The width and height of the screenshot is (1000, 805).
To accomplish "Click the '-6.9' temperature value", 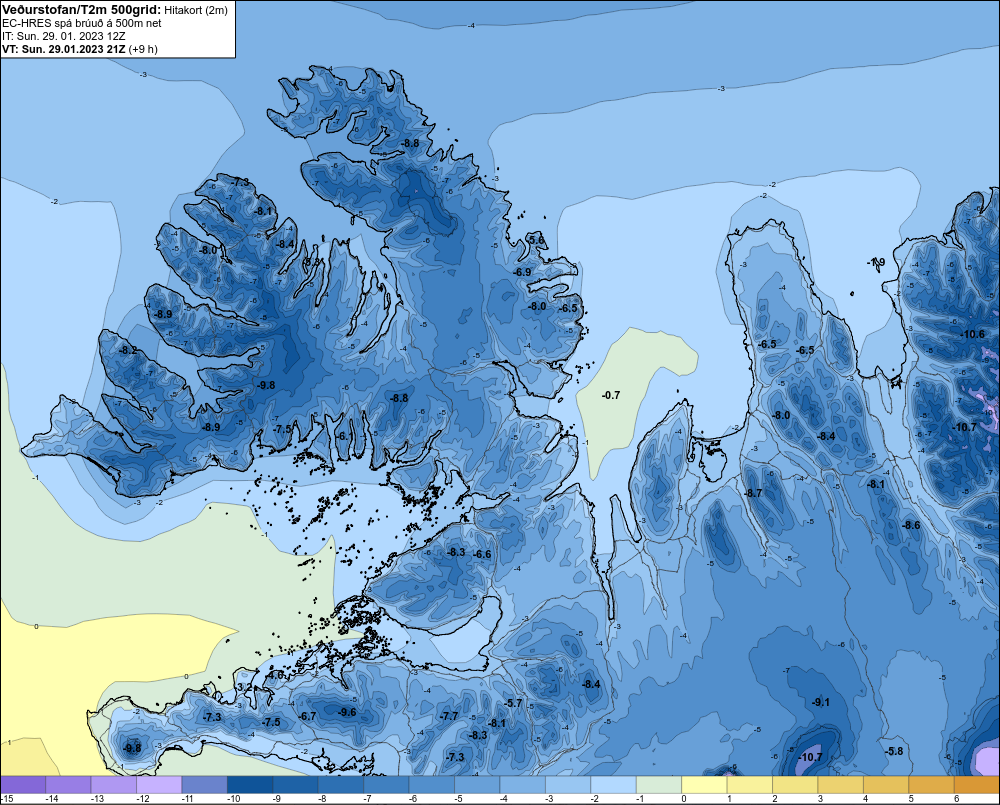I will (522, 272).
